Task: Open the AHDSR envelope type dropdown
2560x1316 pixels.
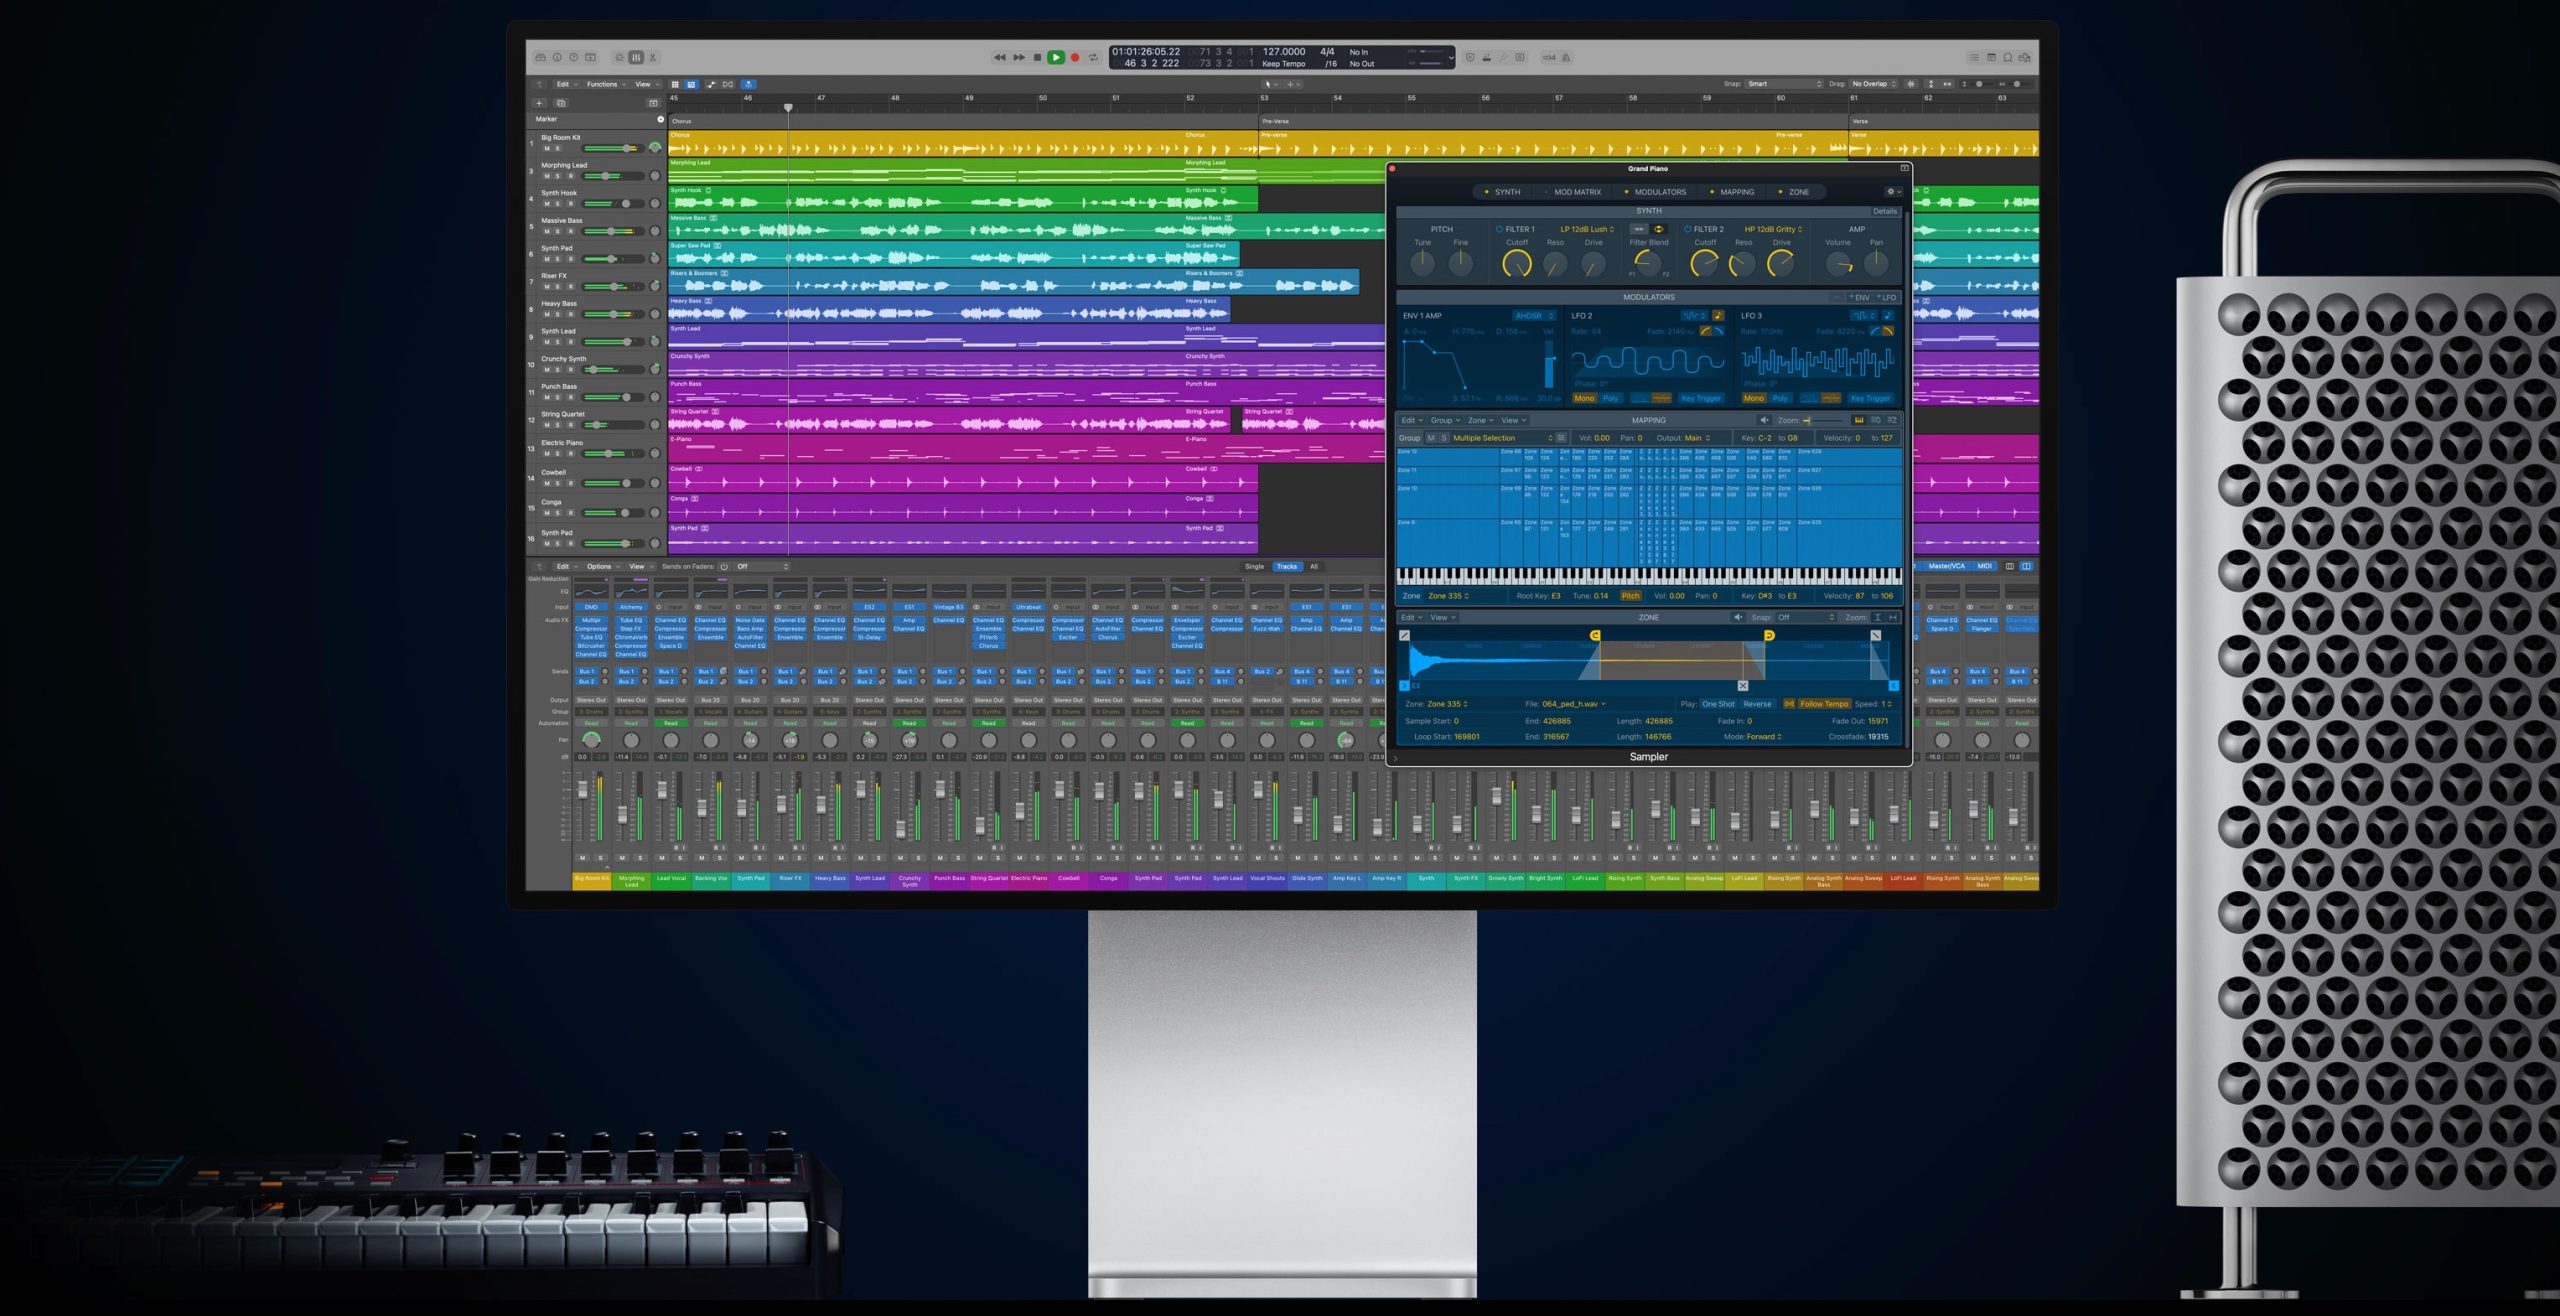Action: pyautogui.click(x=1534, y=316)
